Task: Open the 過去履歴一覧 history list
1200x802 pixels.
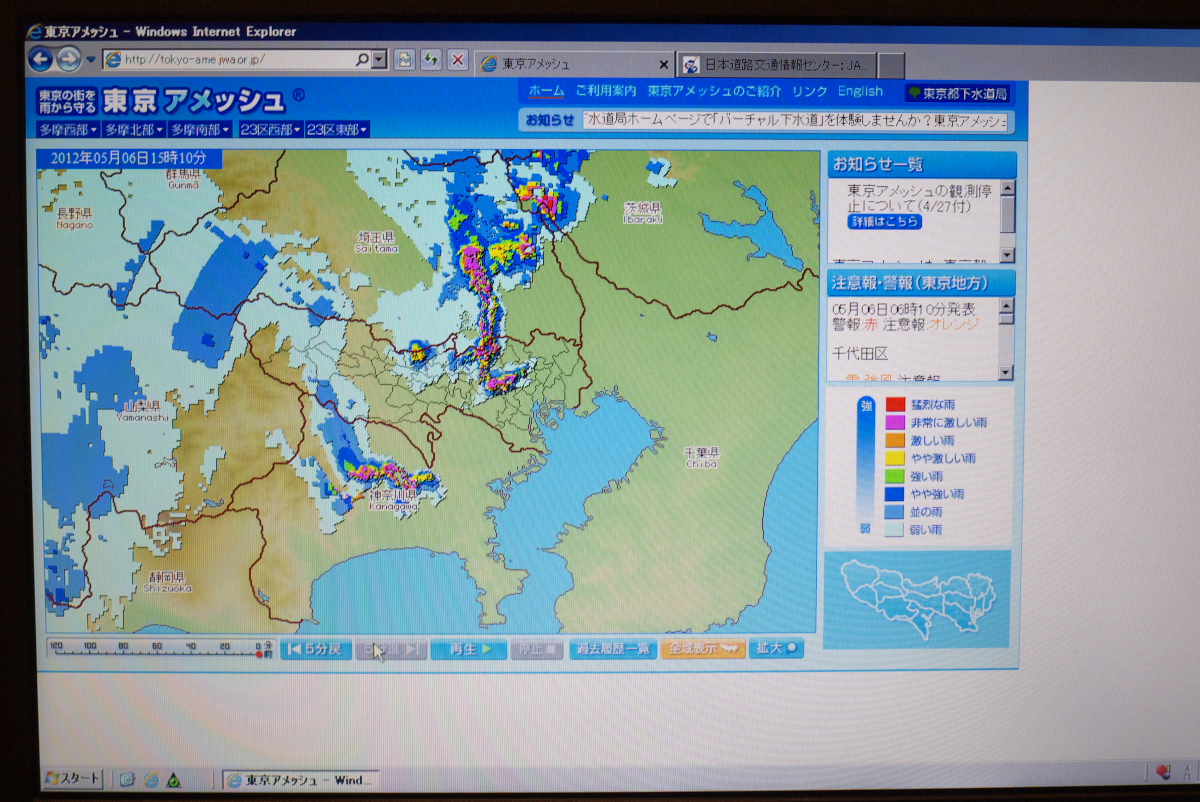Action: tap(613, 649)
